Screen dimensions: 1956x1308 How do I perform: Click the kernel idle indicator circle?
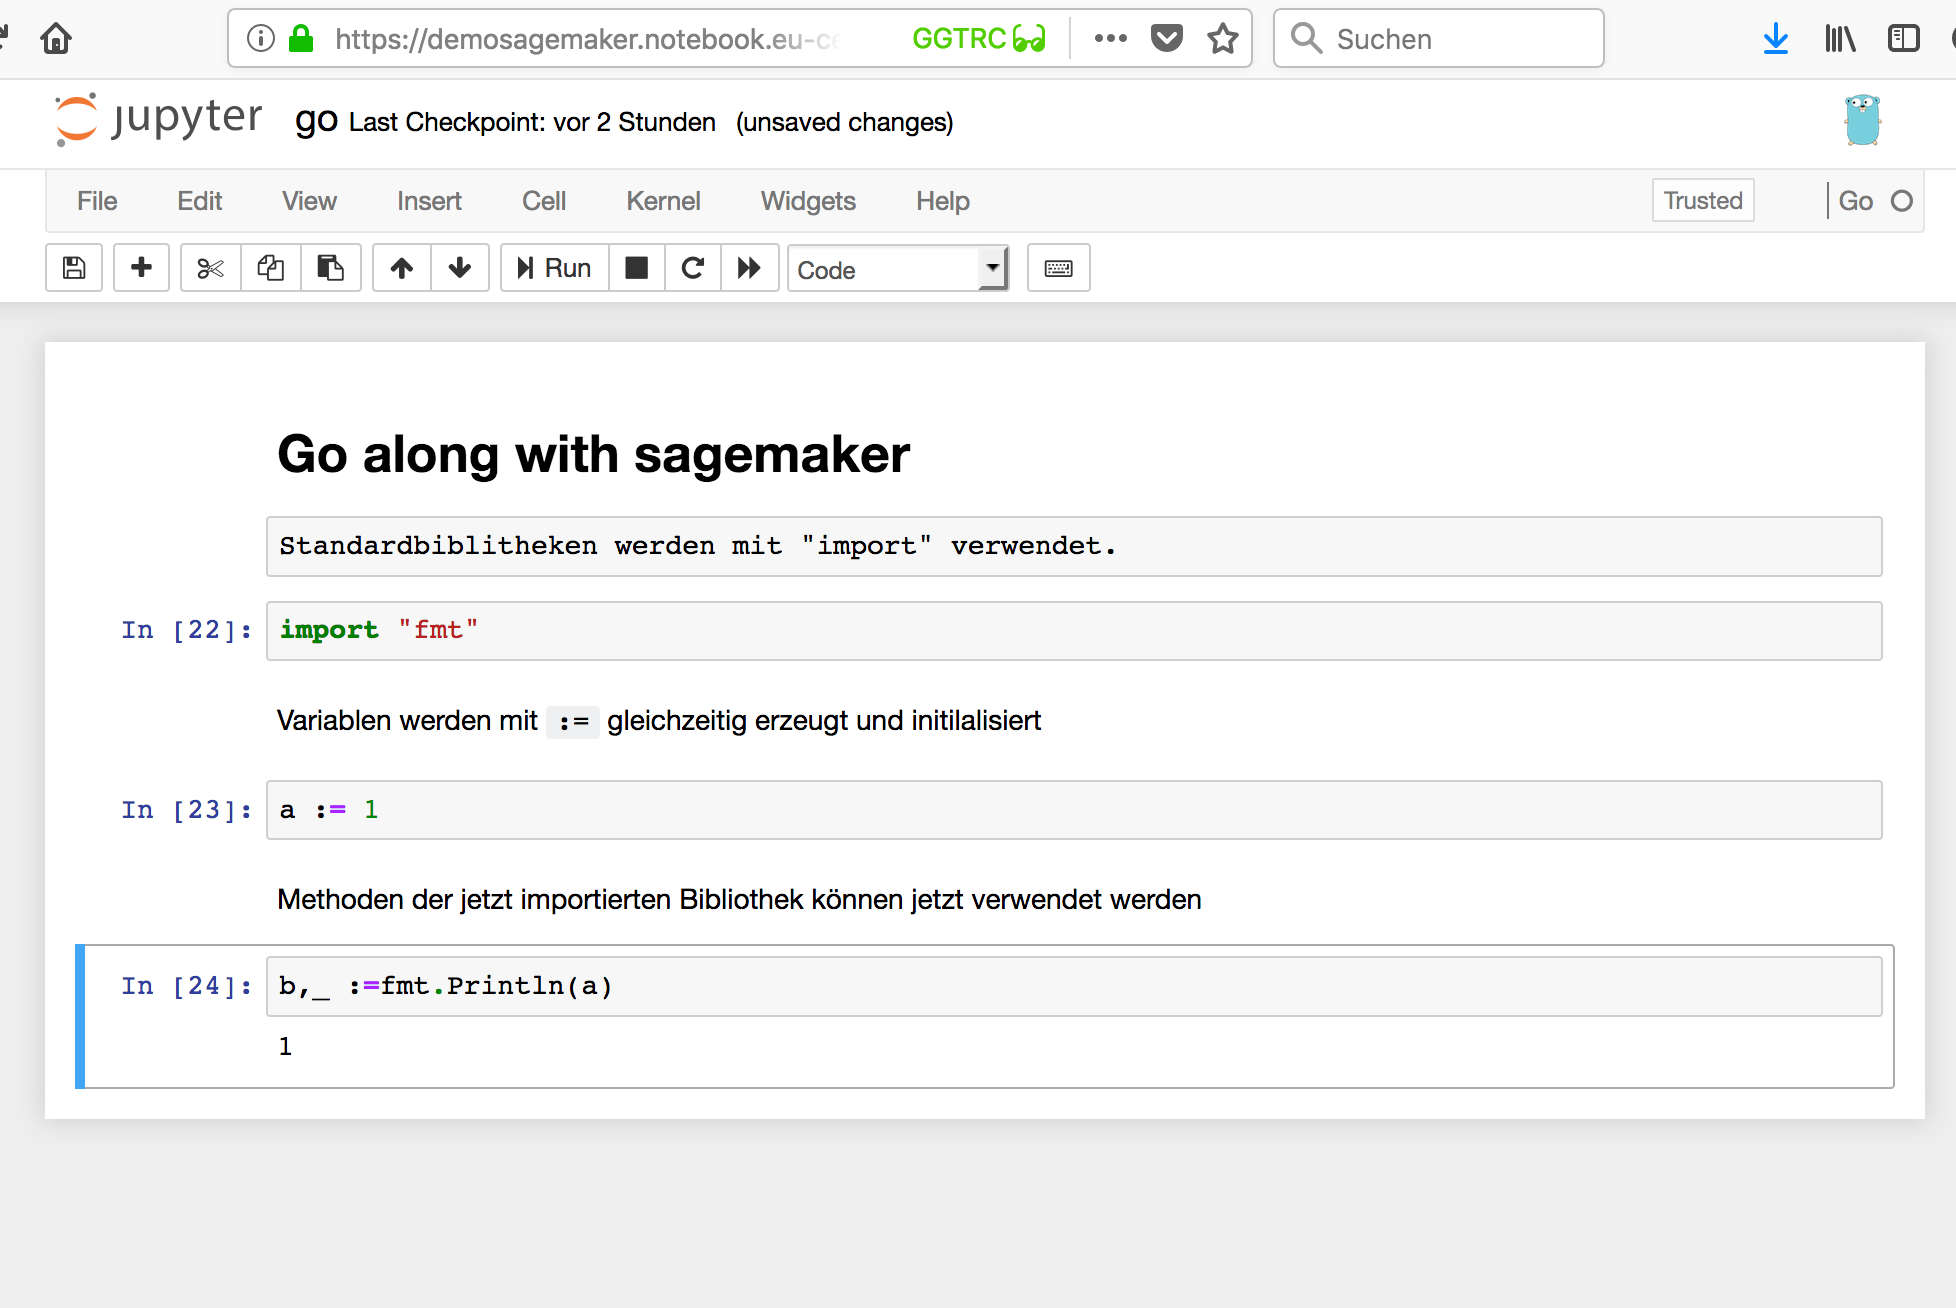pyautogui.click(x=1902, y=201)
